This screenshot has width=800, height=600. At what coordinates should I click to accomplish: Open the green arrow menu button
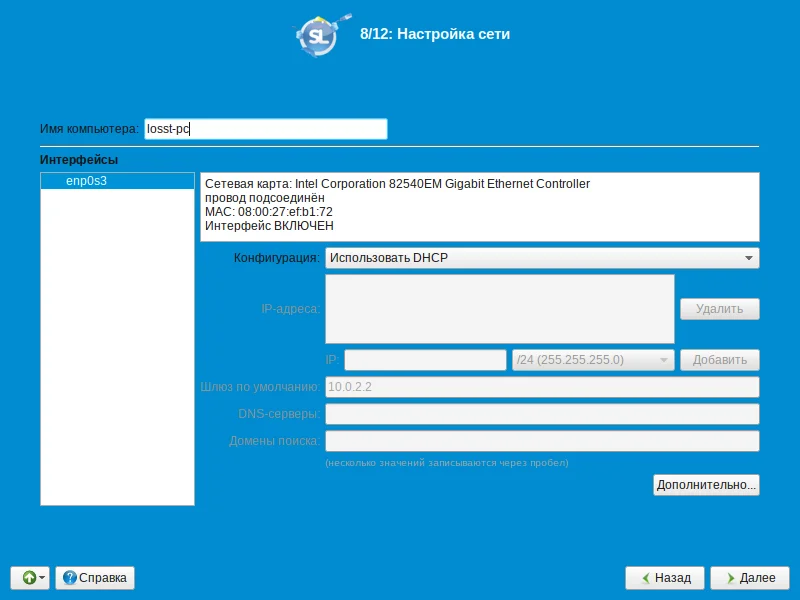pyautogui.click(x=30, y=578)
